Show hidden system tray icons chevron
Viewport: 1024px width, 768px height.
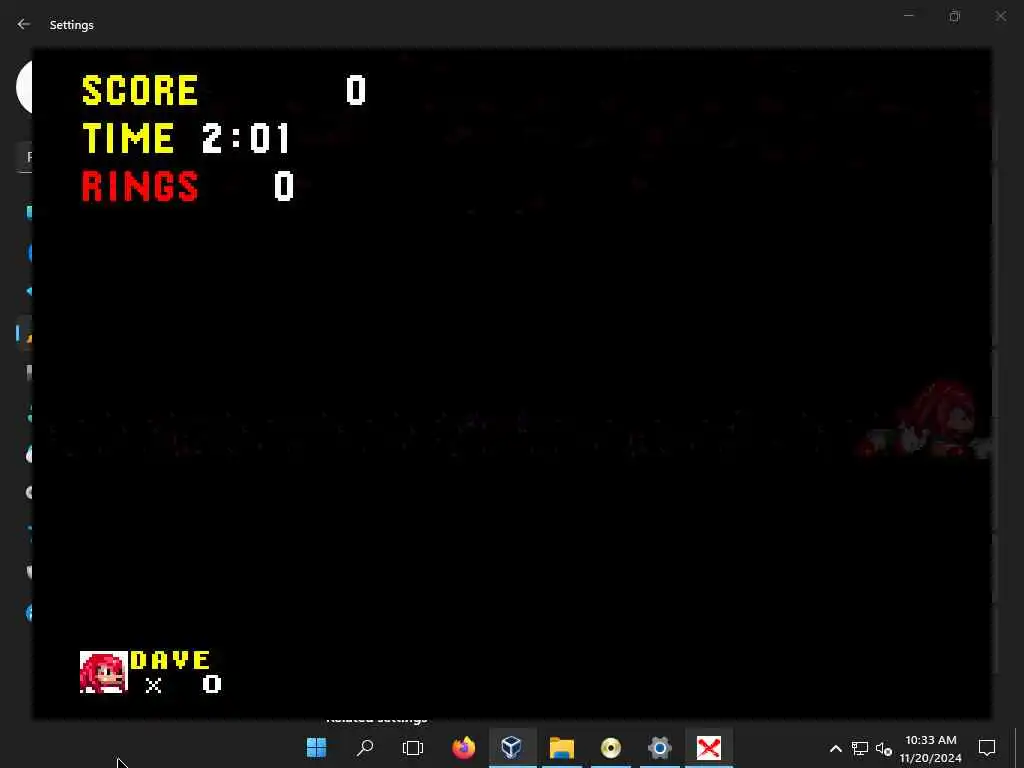[835, 748]
